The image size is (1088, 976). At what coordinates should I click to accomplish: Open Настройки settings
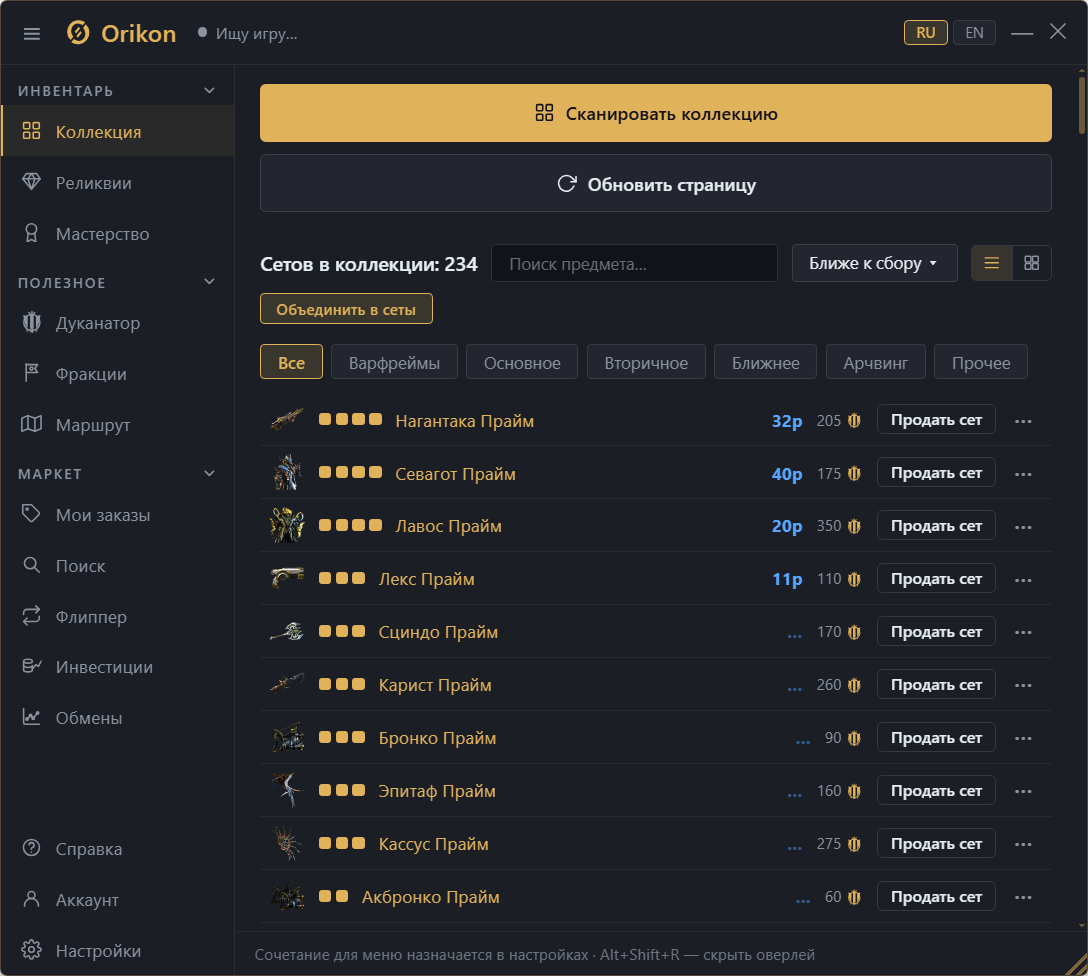click(118, 950)
